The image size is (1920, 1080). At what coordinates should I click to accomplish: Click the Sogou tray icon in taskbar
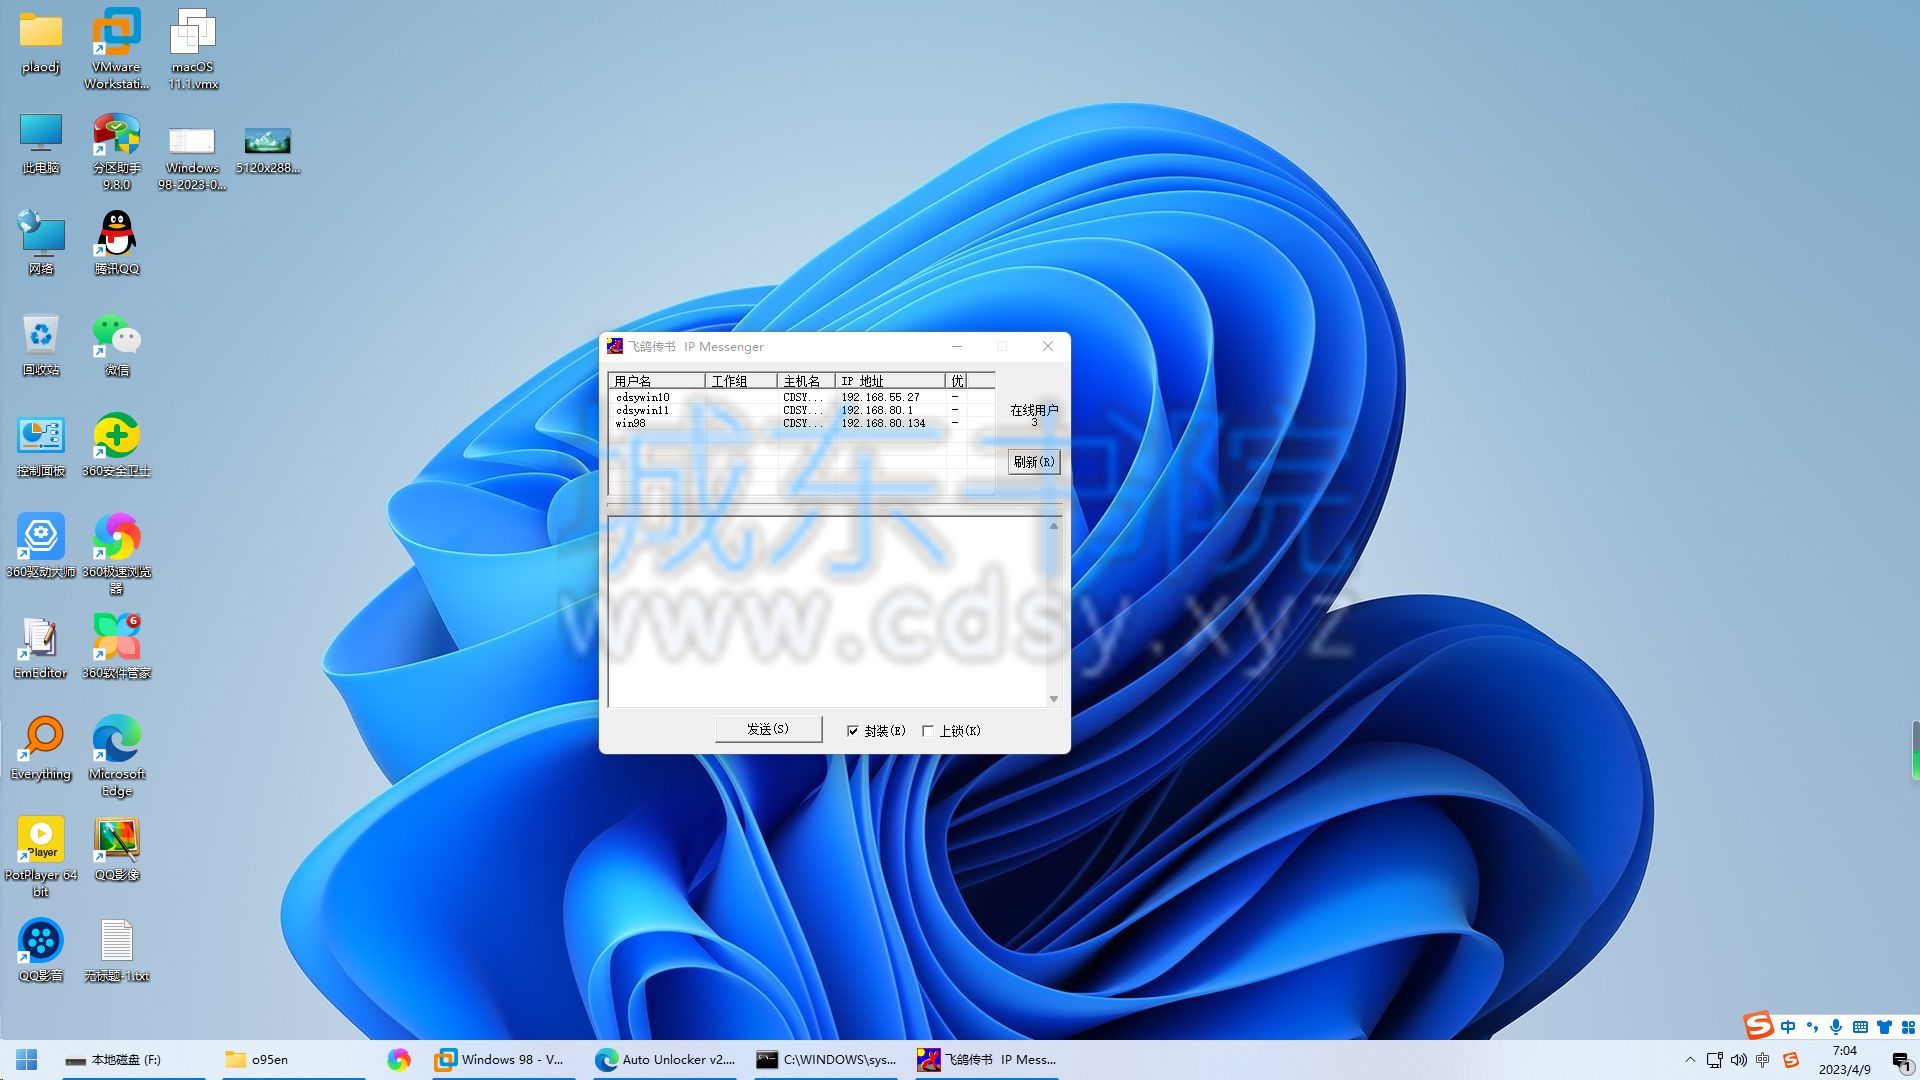pyautogui.click(x=1790, y=1060)
